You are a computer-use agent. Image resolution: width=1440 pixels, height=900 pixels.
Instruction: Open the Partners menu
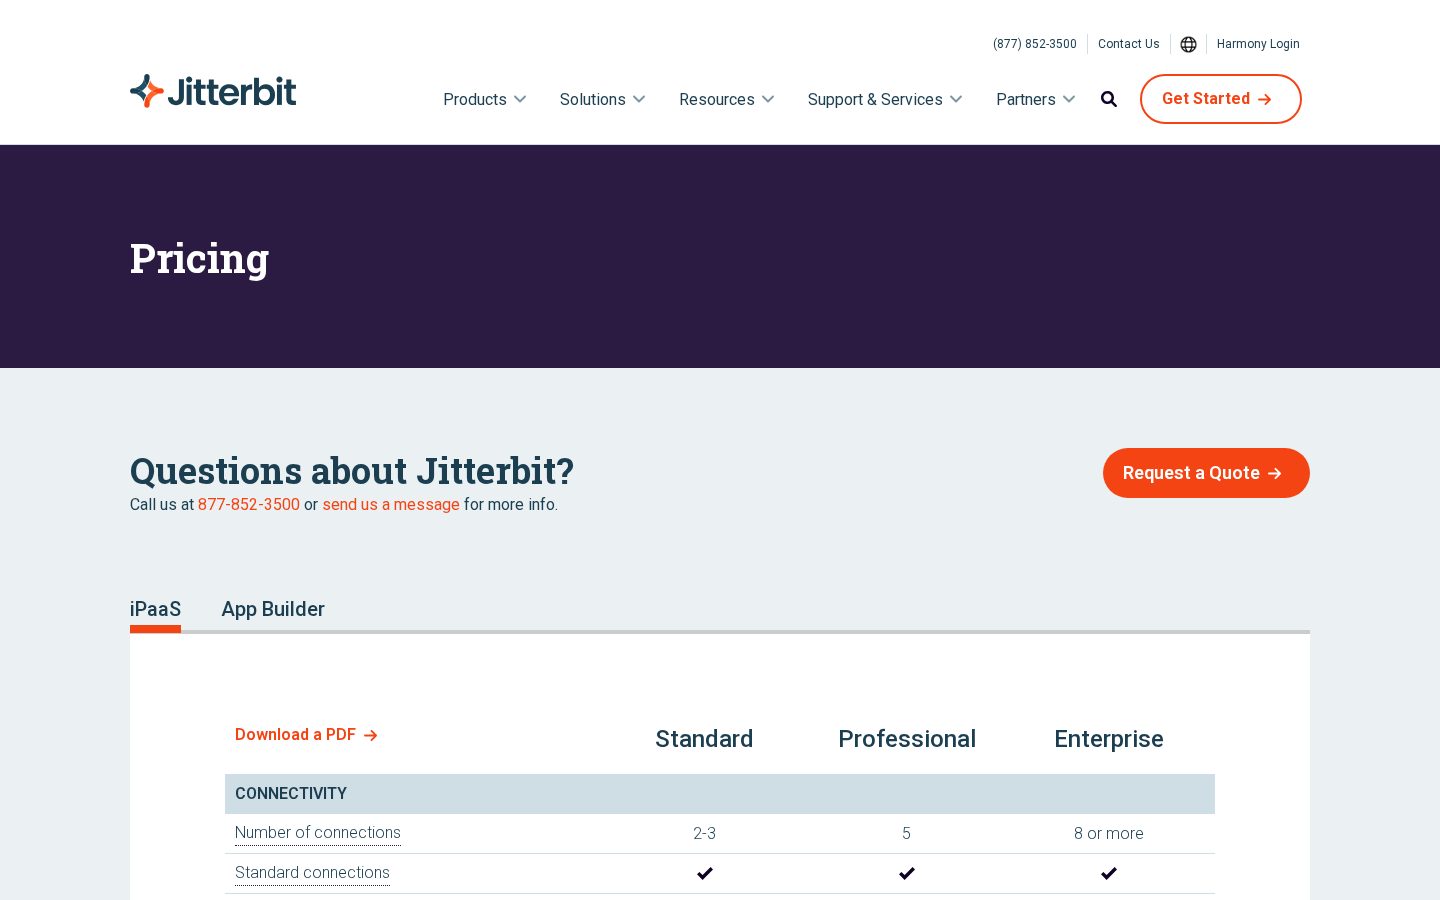(x=1026, y=99)
